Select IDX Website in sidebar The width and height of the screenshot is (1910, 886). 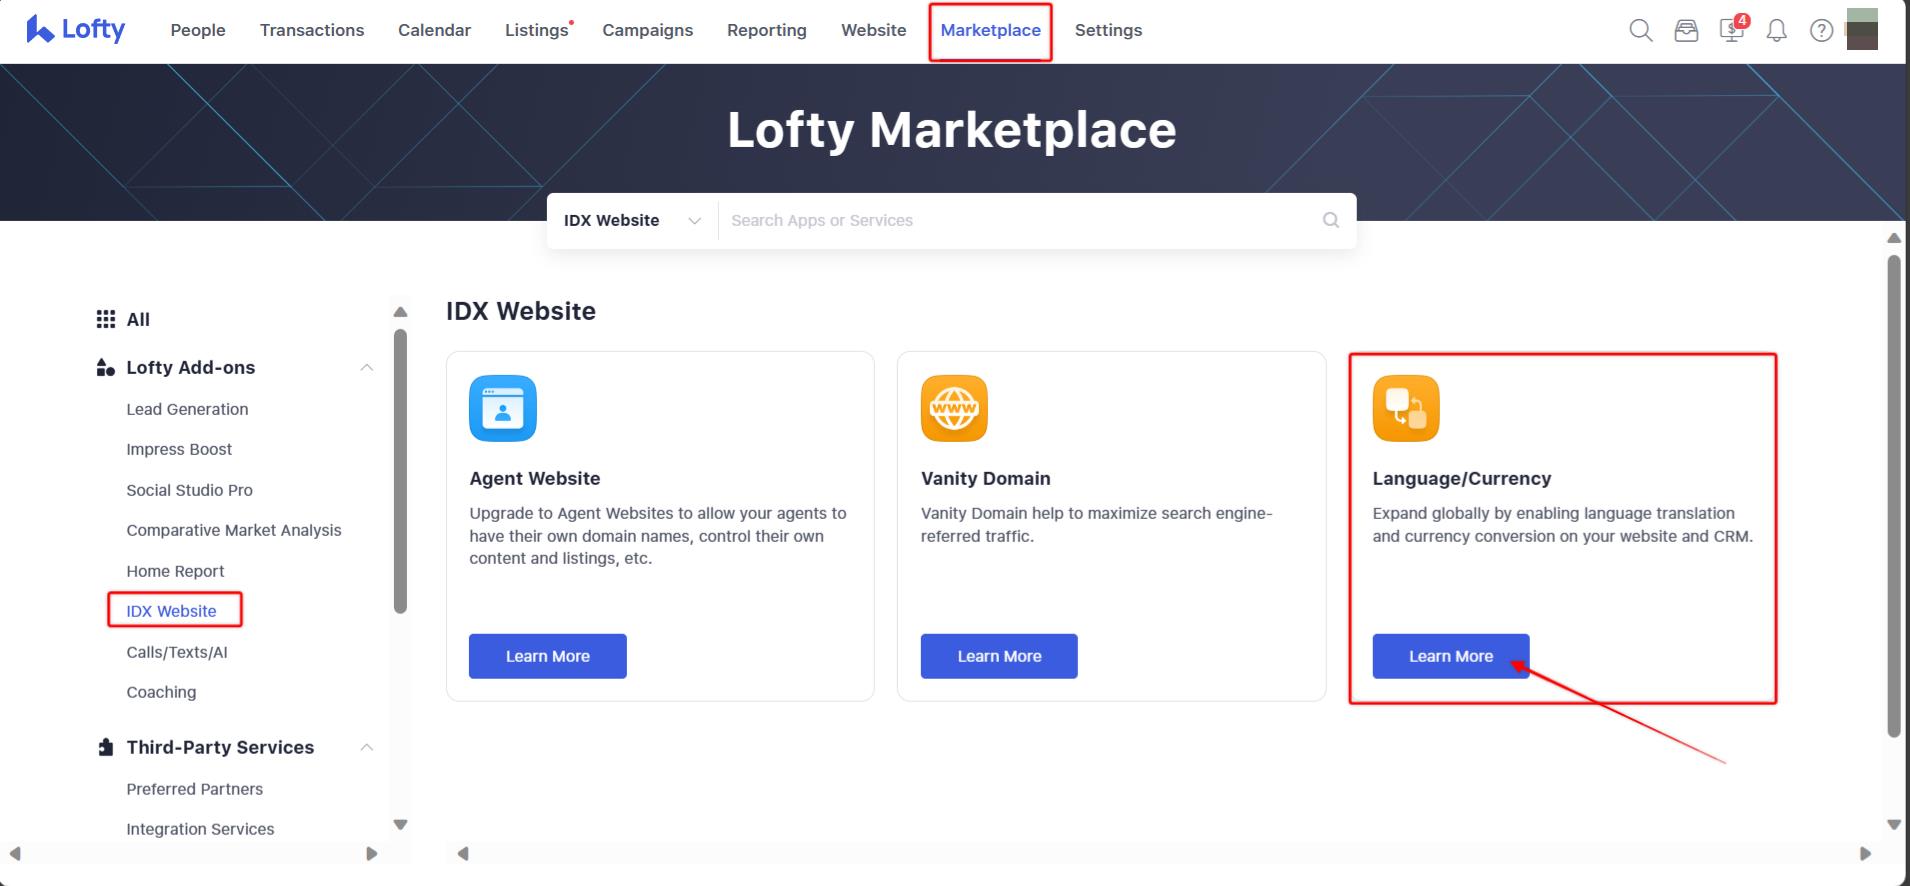tap(171, 611)
